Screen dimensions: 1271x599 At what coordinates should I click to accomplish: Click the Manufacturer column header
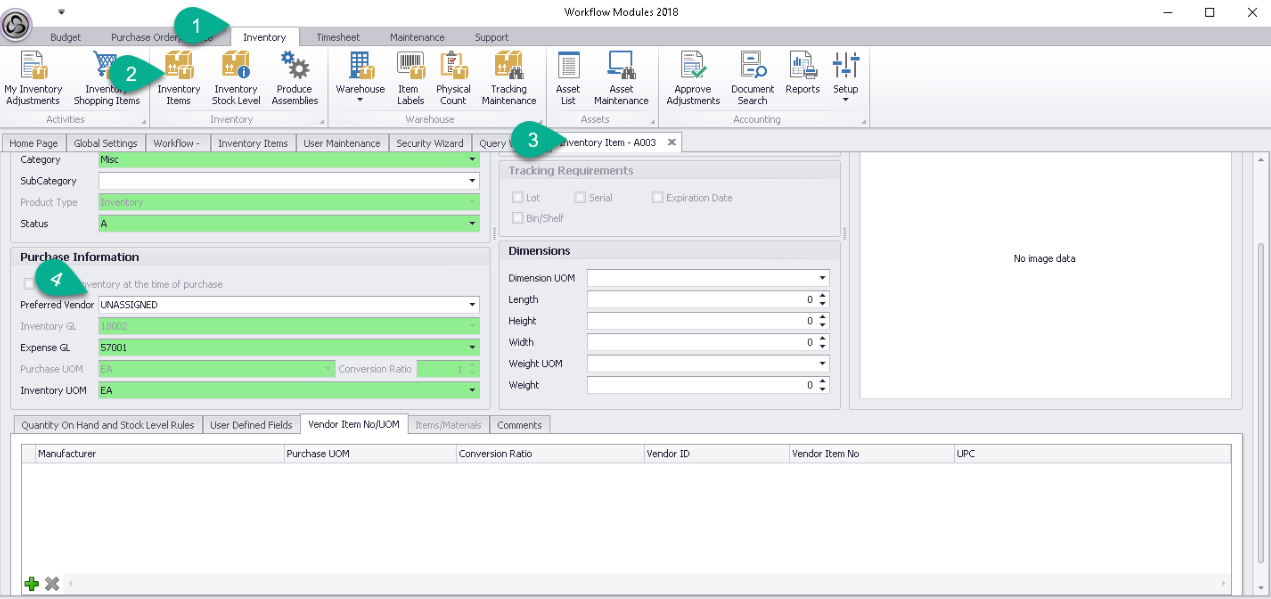(160, 454)
